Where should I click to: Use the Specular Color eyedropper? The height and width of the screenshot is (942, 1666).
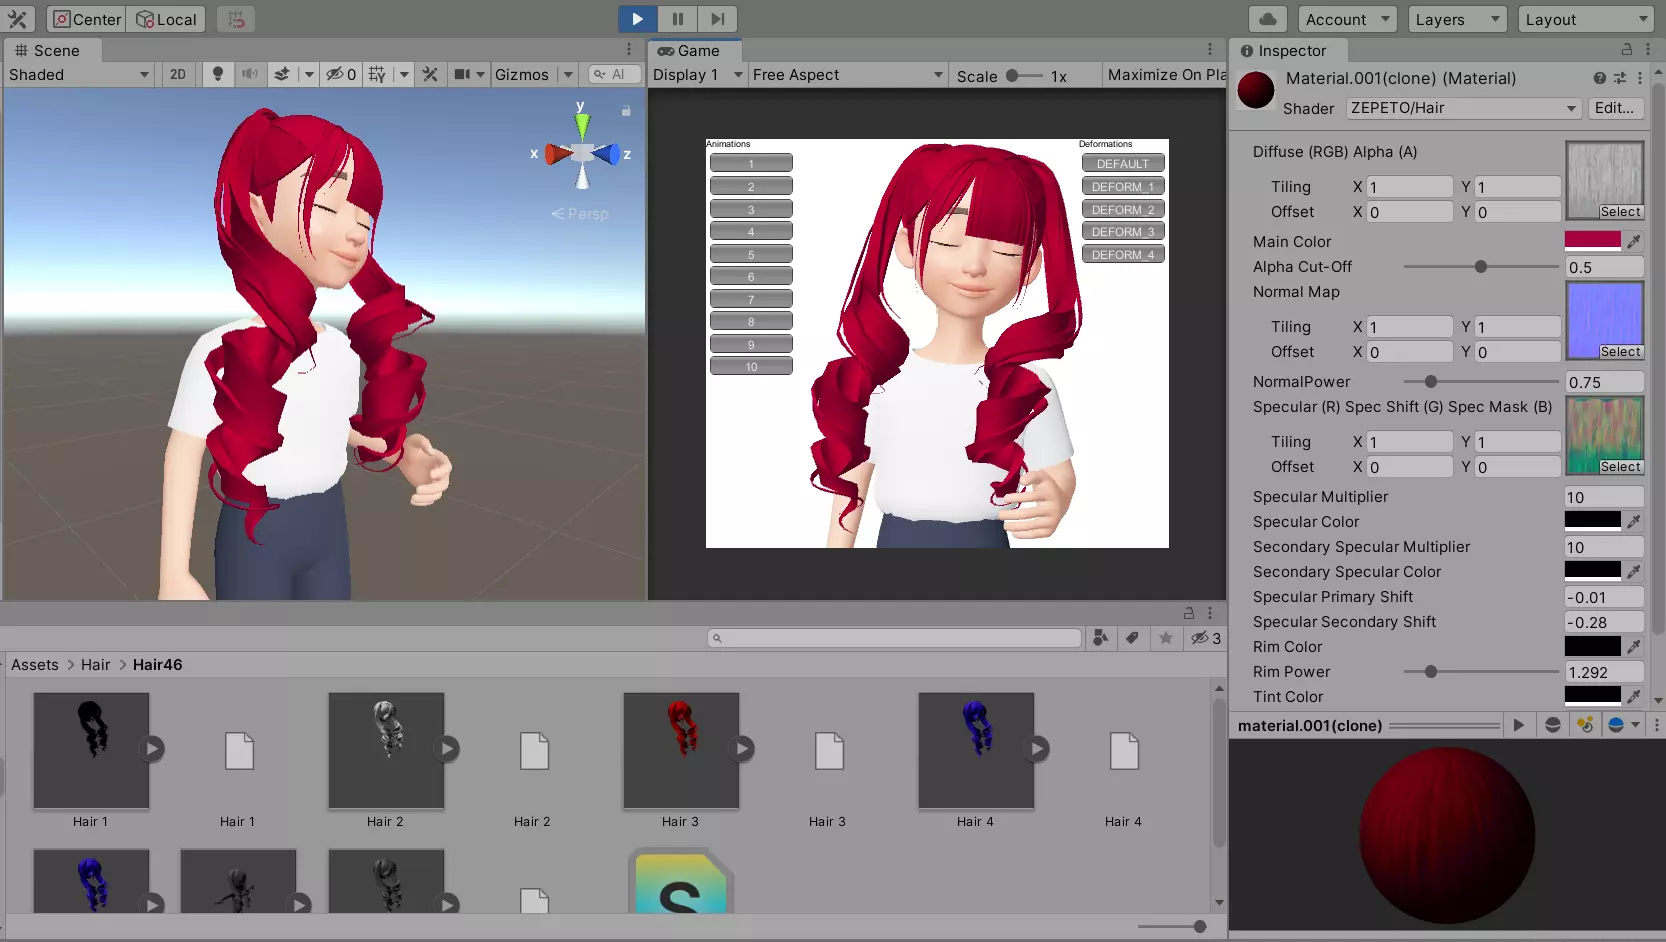coord(1633,521)
